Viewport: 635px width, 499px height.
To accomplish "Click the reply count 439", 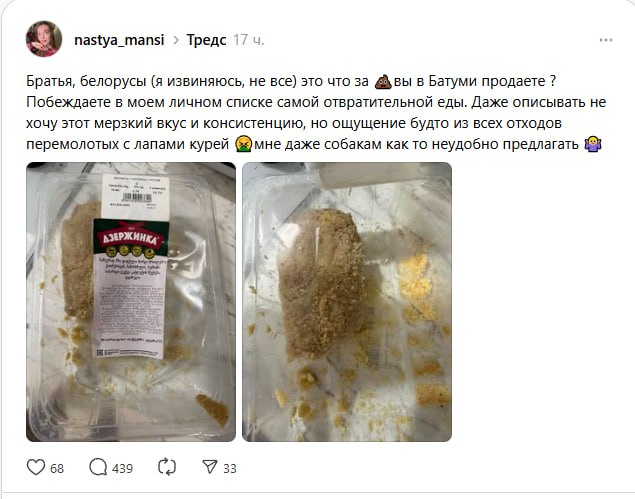I will (122, 469).
